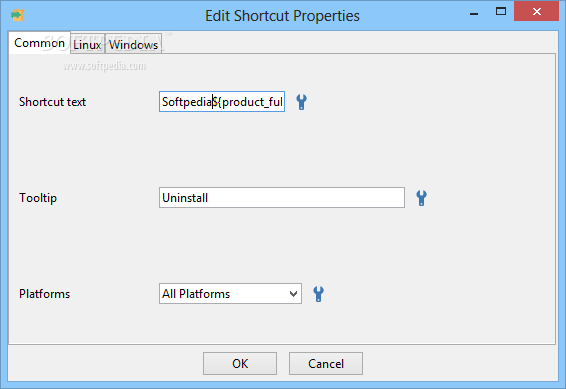The height and width of the screenshot is (389, 566).
Task: Switch to the Common tab
Action: click(39, 43)
